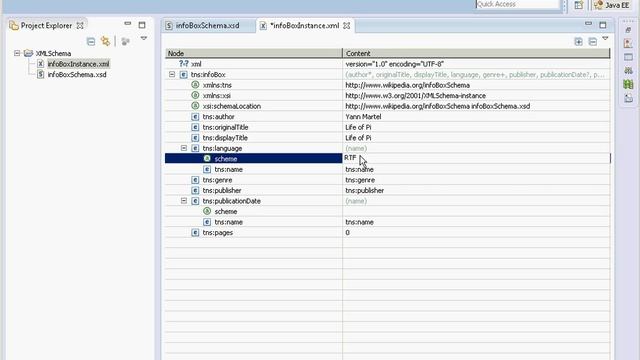Minimize the editor area
The height and width of the screenshot is (360, 640).
588,24
